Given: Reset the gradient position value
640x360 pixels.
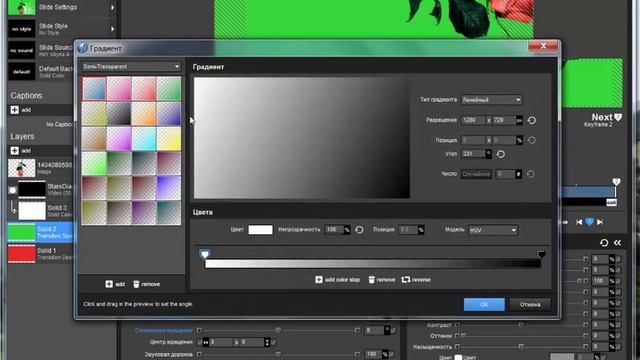Looking at the screenshot, I should (531, 140).
